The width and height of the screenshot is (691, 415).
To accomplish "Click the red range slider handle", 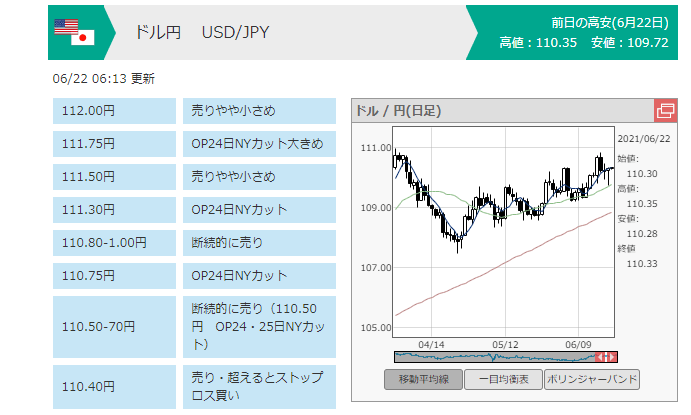I will point(606,357).
